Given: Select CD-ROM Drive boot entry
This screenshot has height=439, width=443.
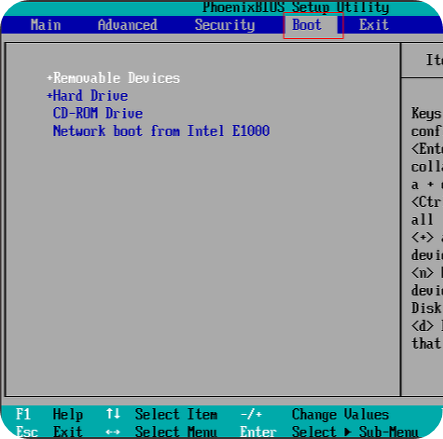Looking at the screenshot, I should [98, 113].
